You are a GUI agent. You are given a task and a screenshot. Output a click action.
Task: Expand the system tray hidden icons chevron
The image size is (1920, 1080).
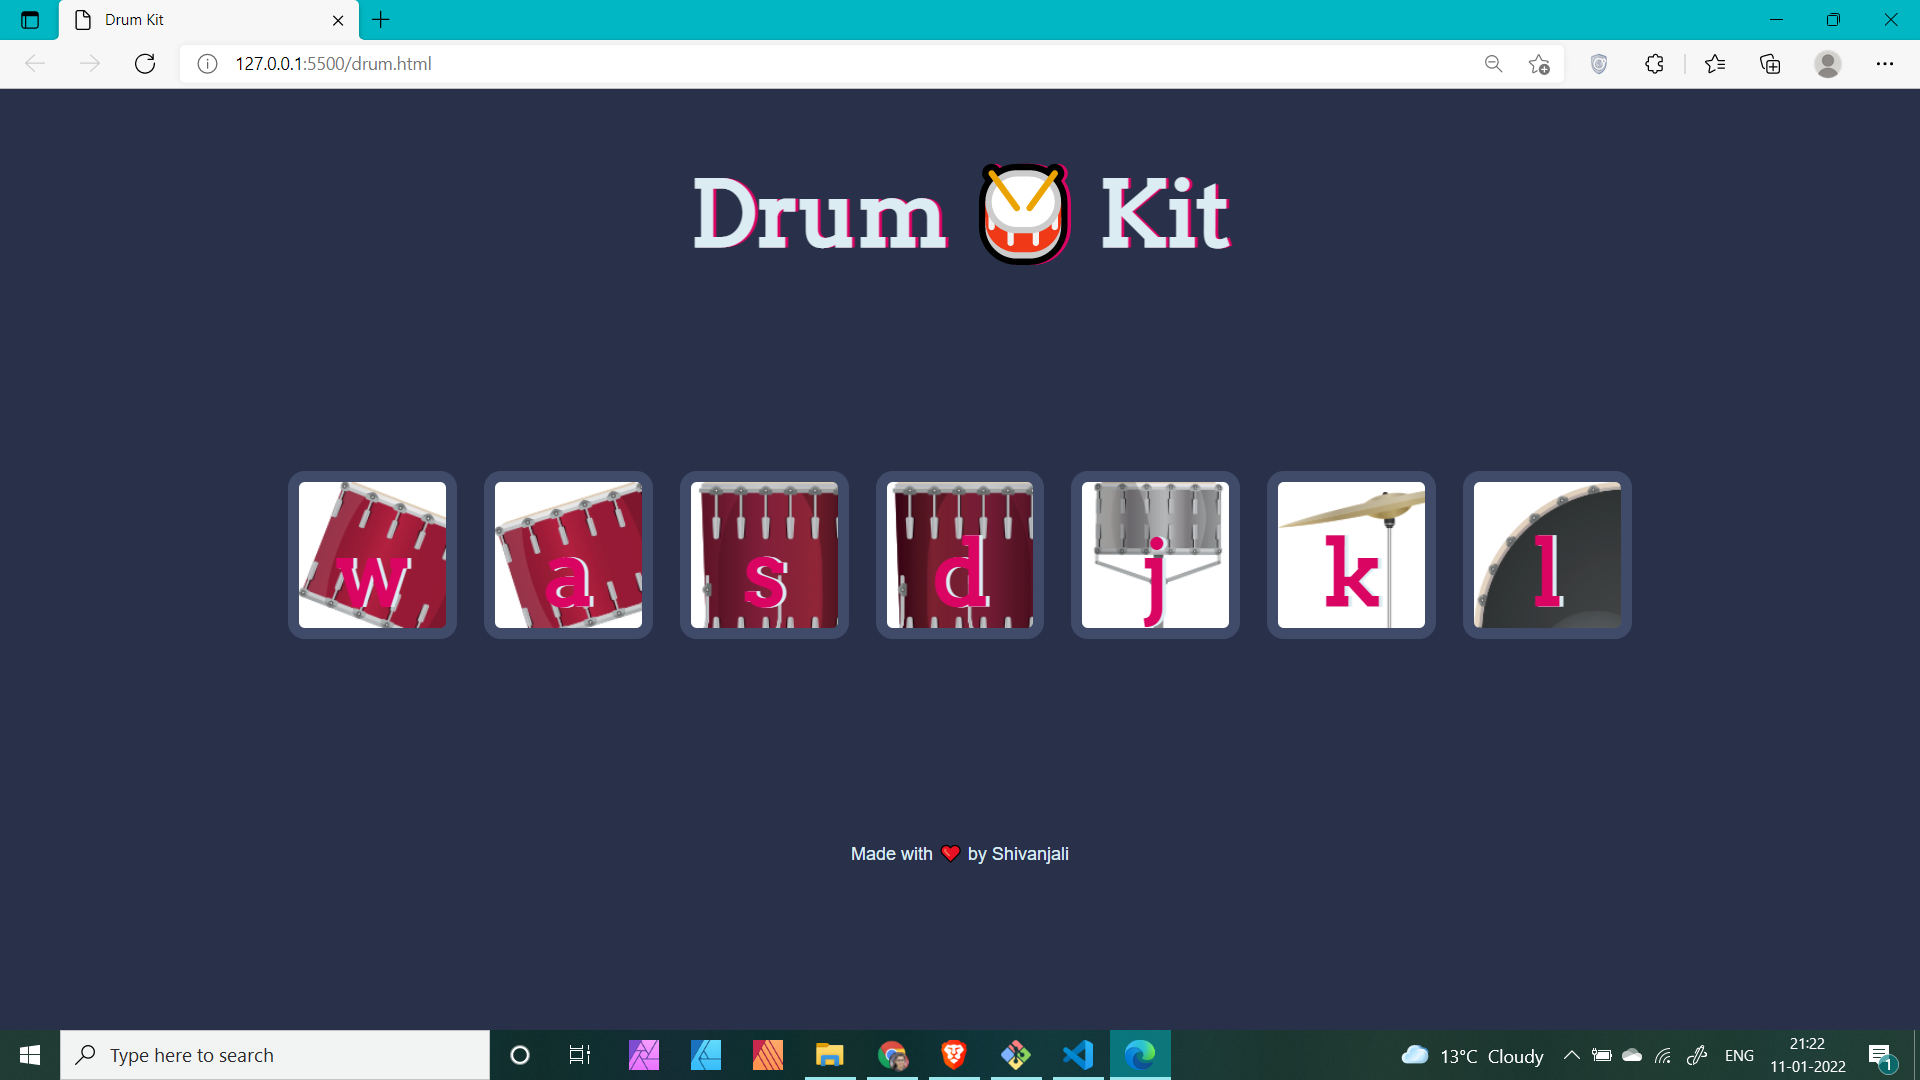[x=1571, y=1055]
